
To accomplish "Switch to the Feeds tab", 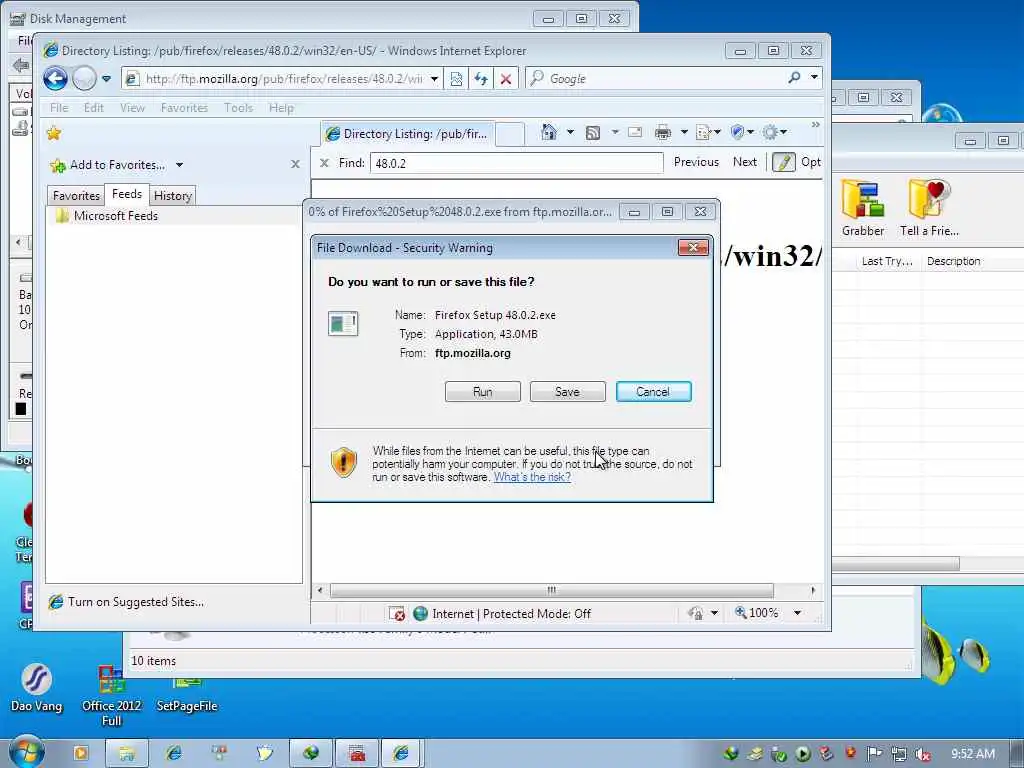I will pos(127,194).
